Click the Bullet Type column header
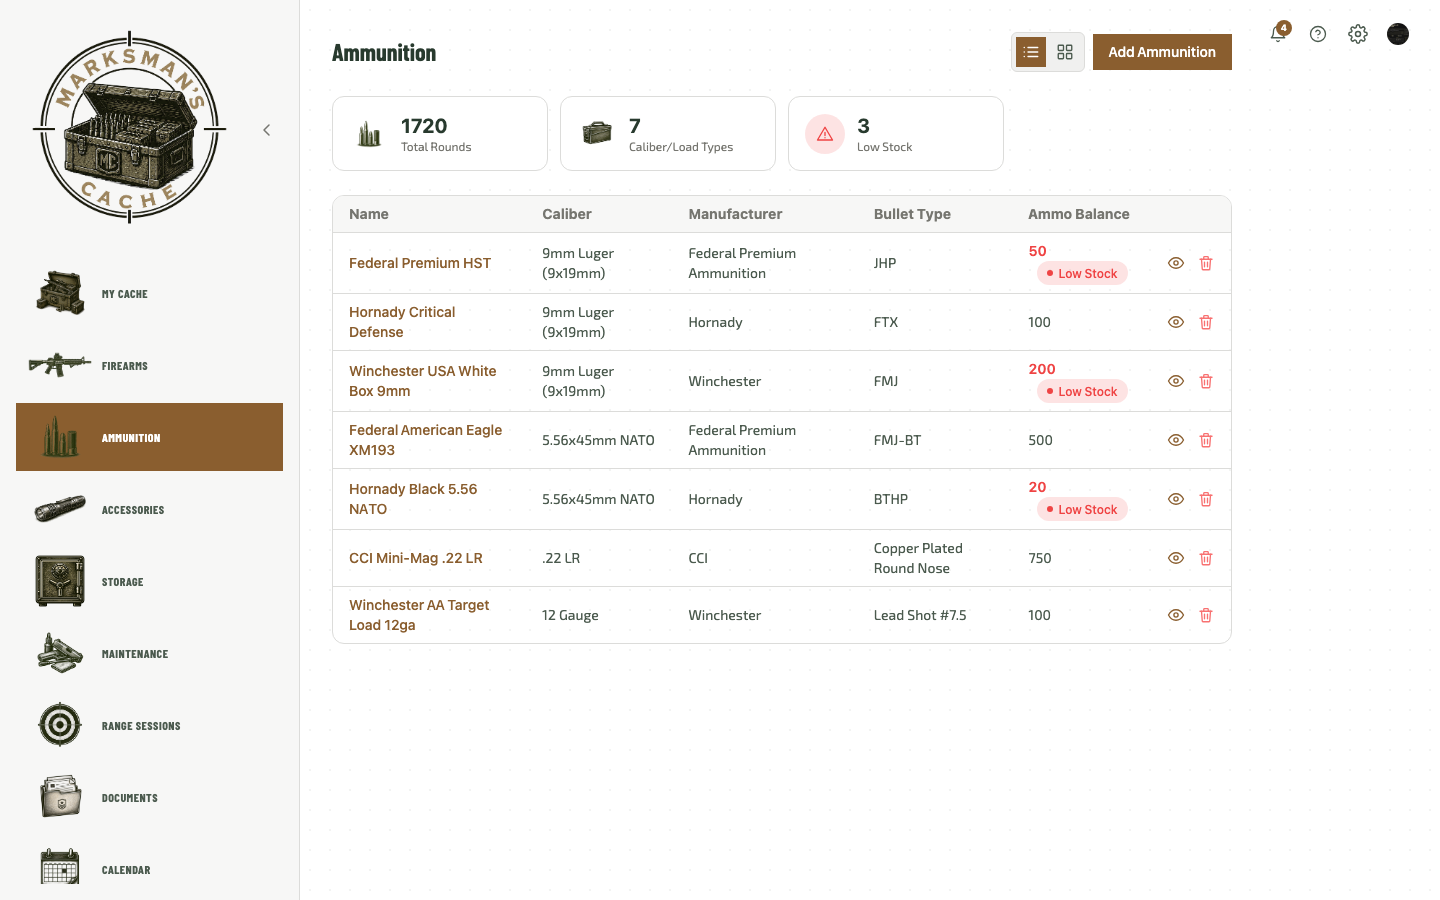 click(912, 214)
